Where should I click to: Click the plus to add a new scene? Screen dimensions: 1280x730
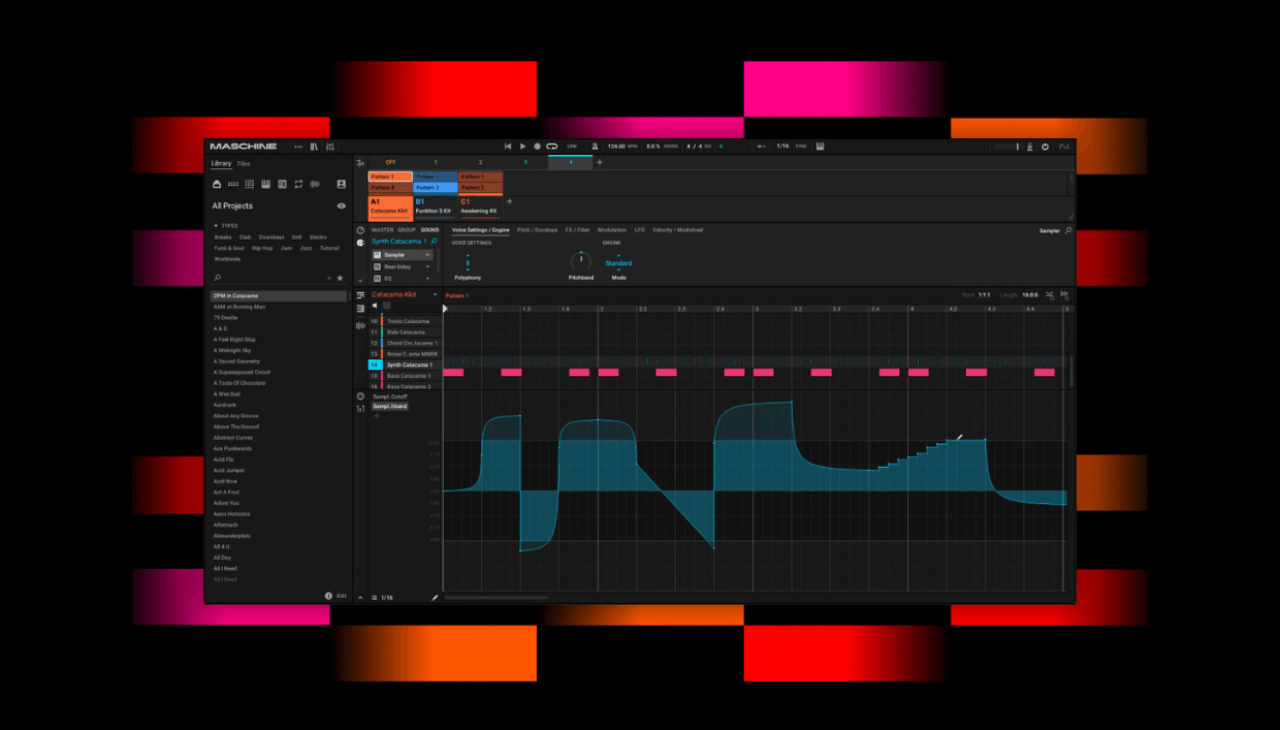pos(599,161)
